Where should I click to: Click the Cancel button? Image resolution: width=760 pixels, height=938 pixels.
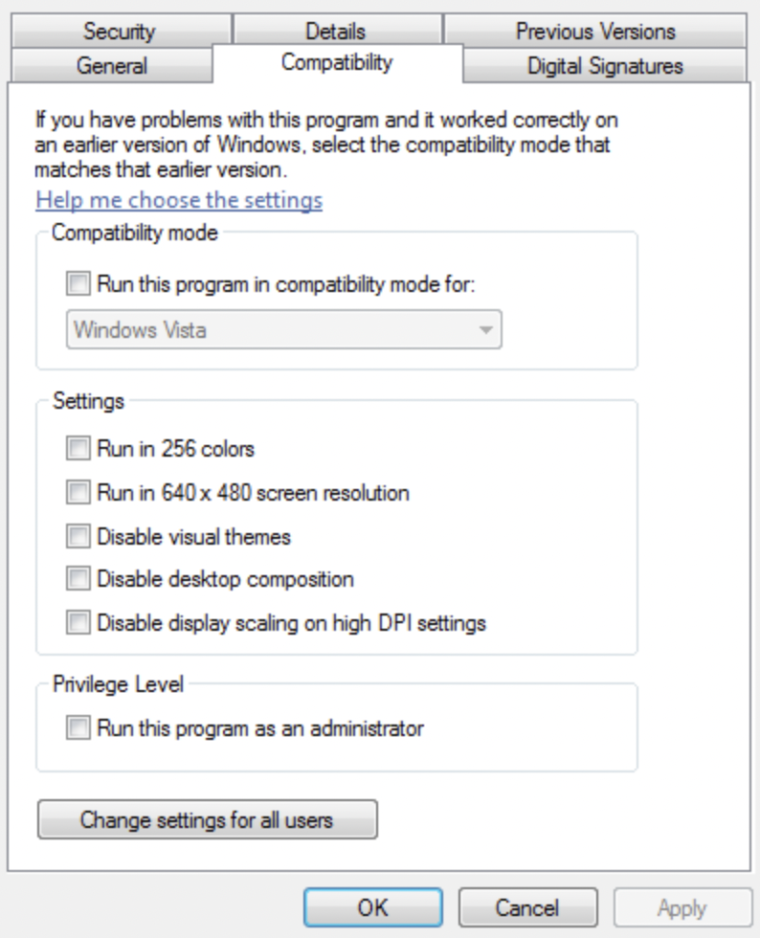527,908
